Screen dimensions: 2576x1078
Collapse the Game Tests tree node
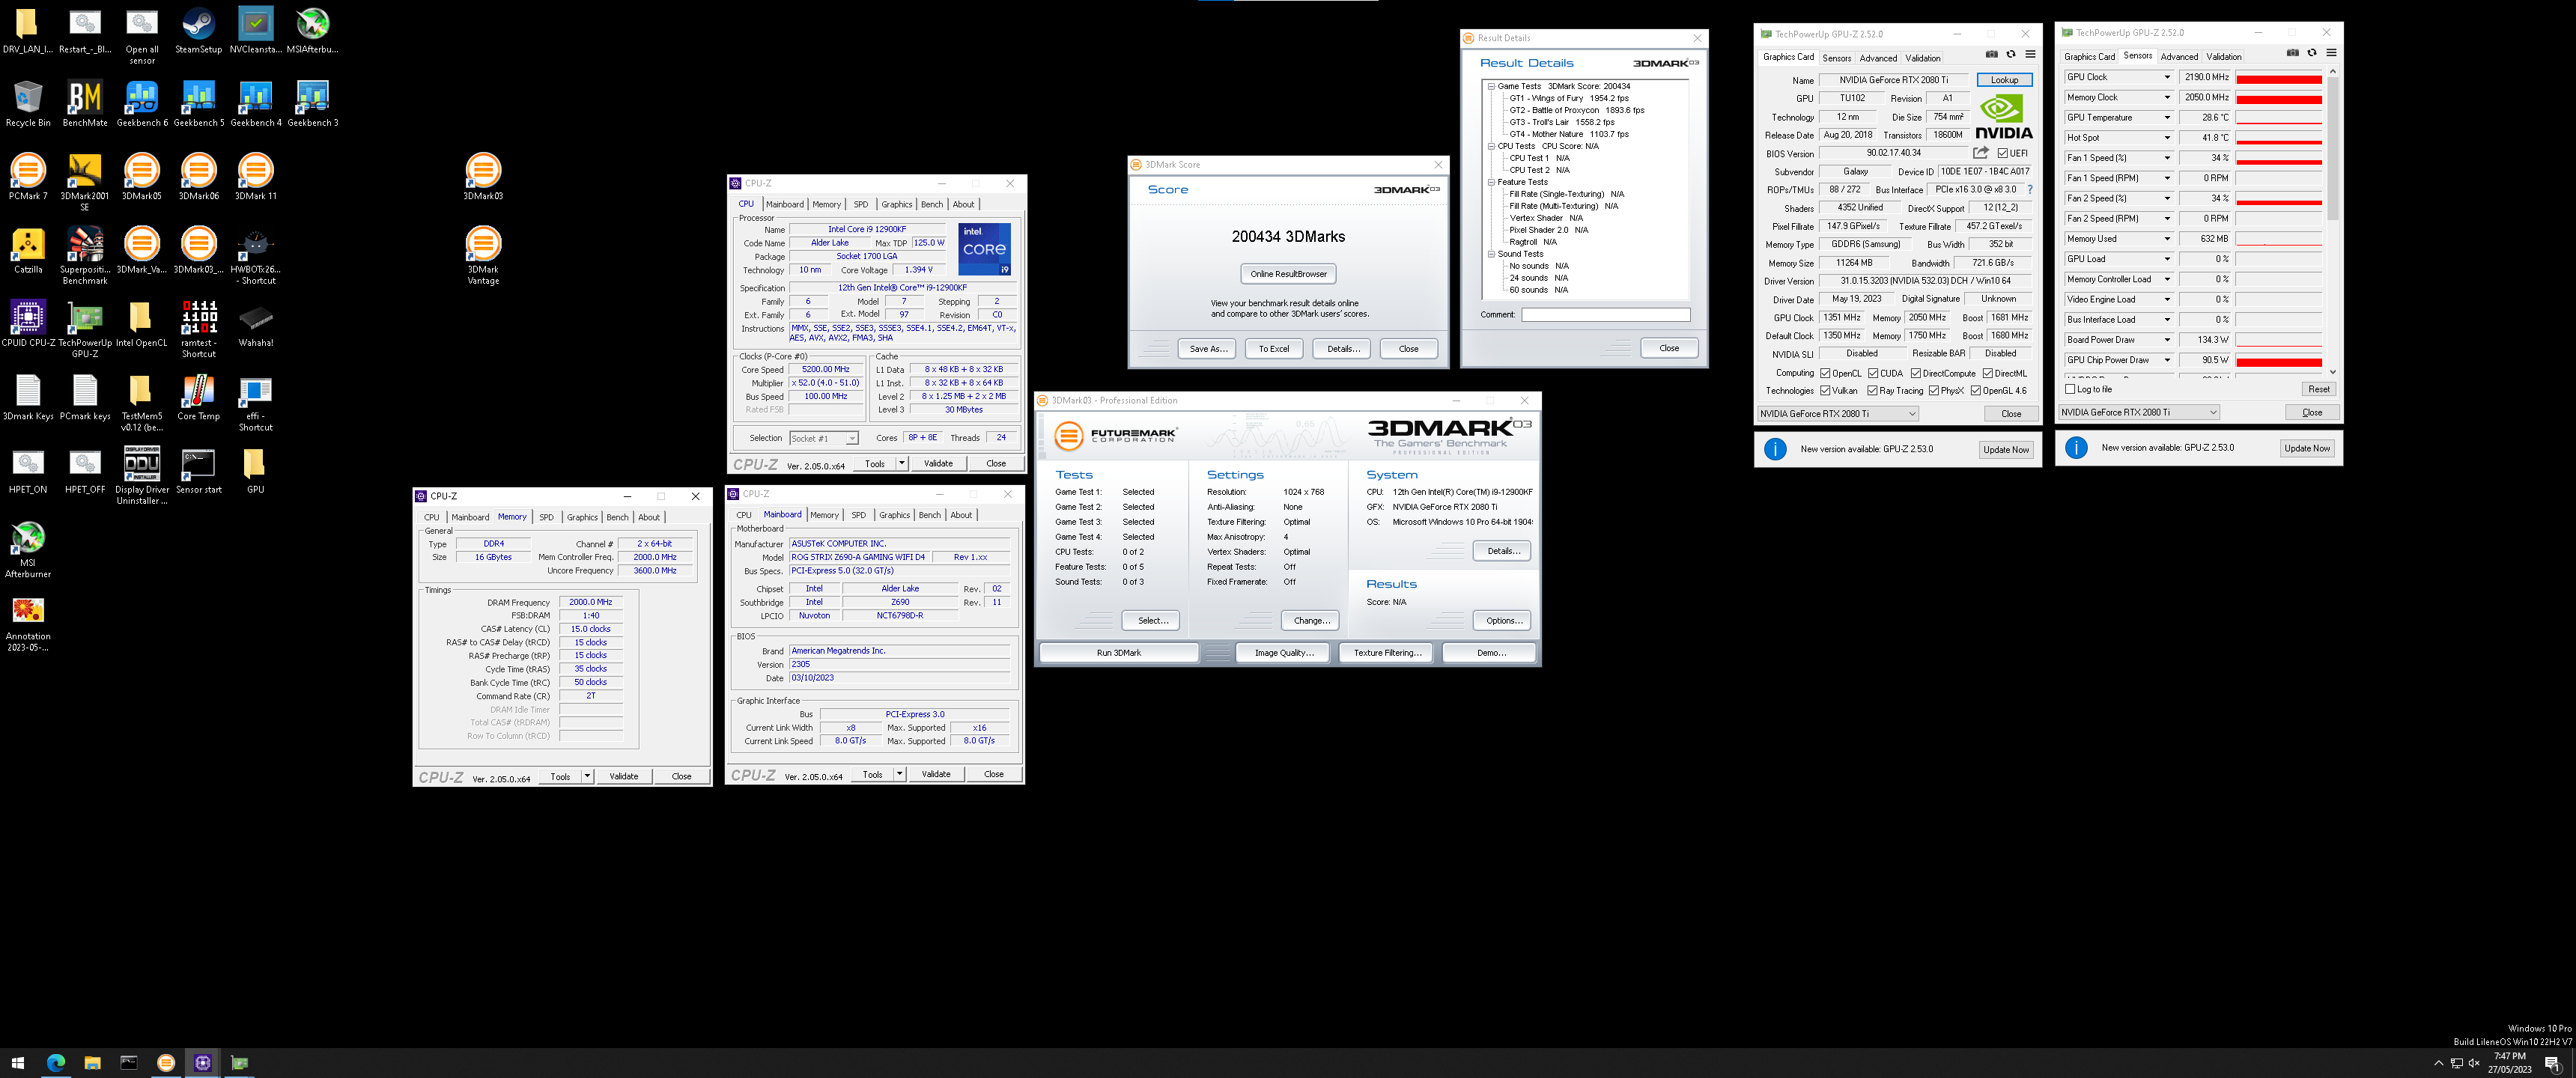(x=1491, y=86)
